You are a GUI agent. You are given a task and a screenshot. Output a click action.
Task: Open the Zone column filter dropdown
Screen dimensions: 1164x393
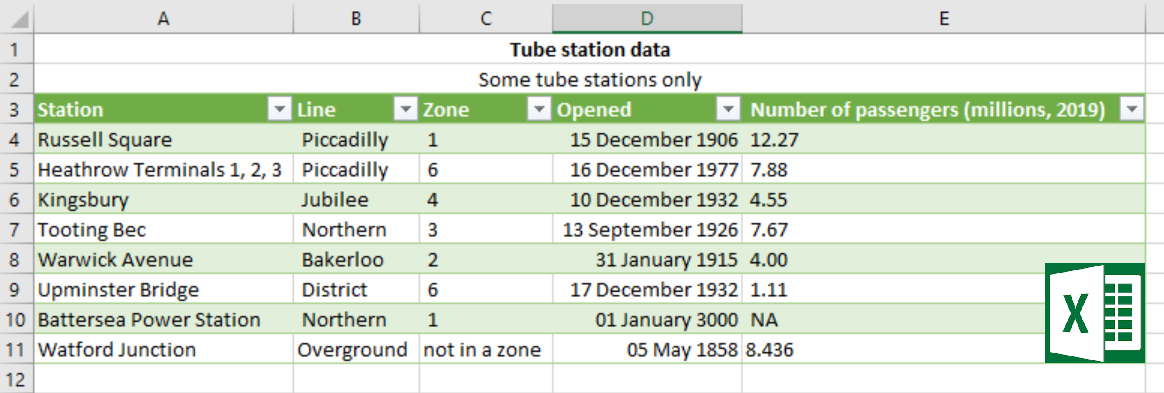pyautogui.click(x=538, y=110)
